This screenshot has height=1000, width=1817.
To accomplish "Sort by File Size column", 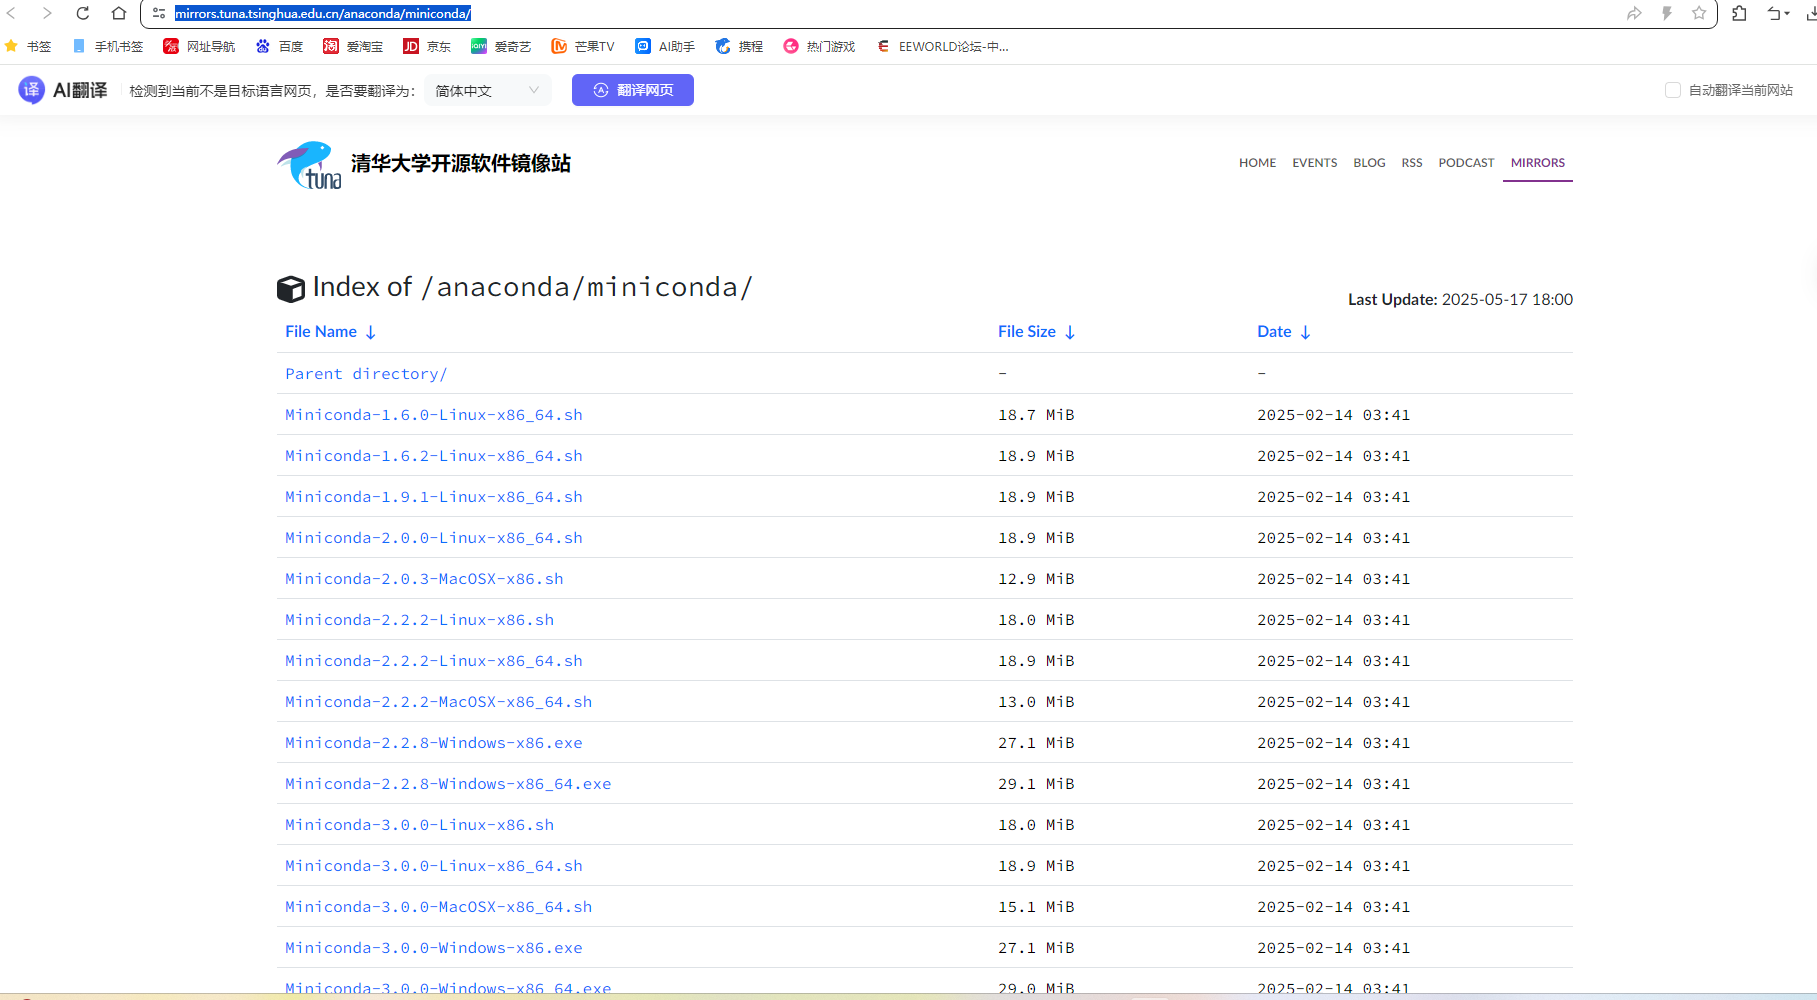I will coord(1036,332).
